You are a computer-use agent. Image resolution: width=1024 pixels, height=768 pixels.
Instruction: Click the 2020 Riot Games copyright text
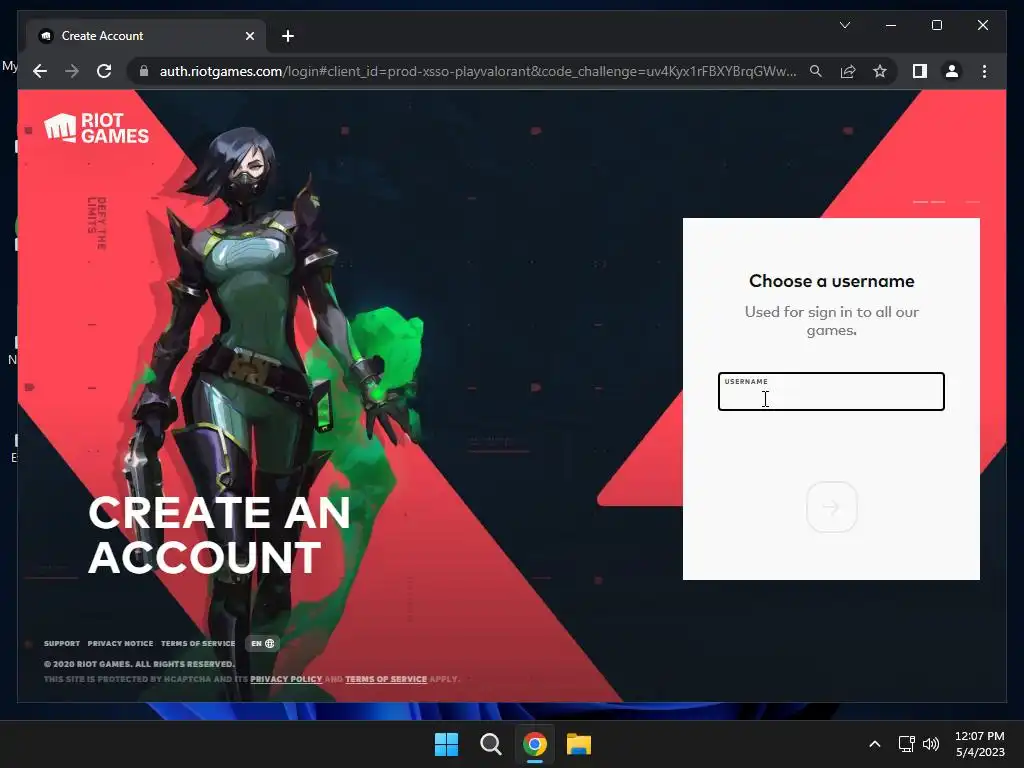[138, 664]
